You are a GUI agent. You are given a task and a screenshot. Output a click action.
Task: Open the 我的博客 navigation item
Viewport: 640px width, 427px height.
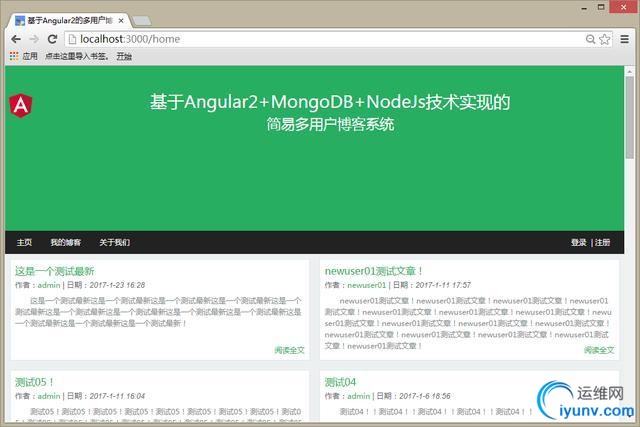(66, 242)
